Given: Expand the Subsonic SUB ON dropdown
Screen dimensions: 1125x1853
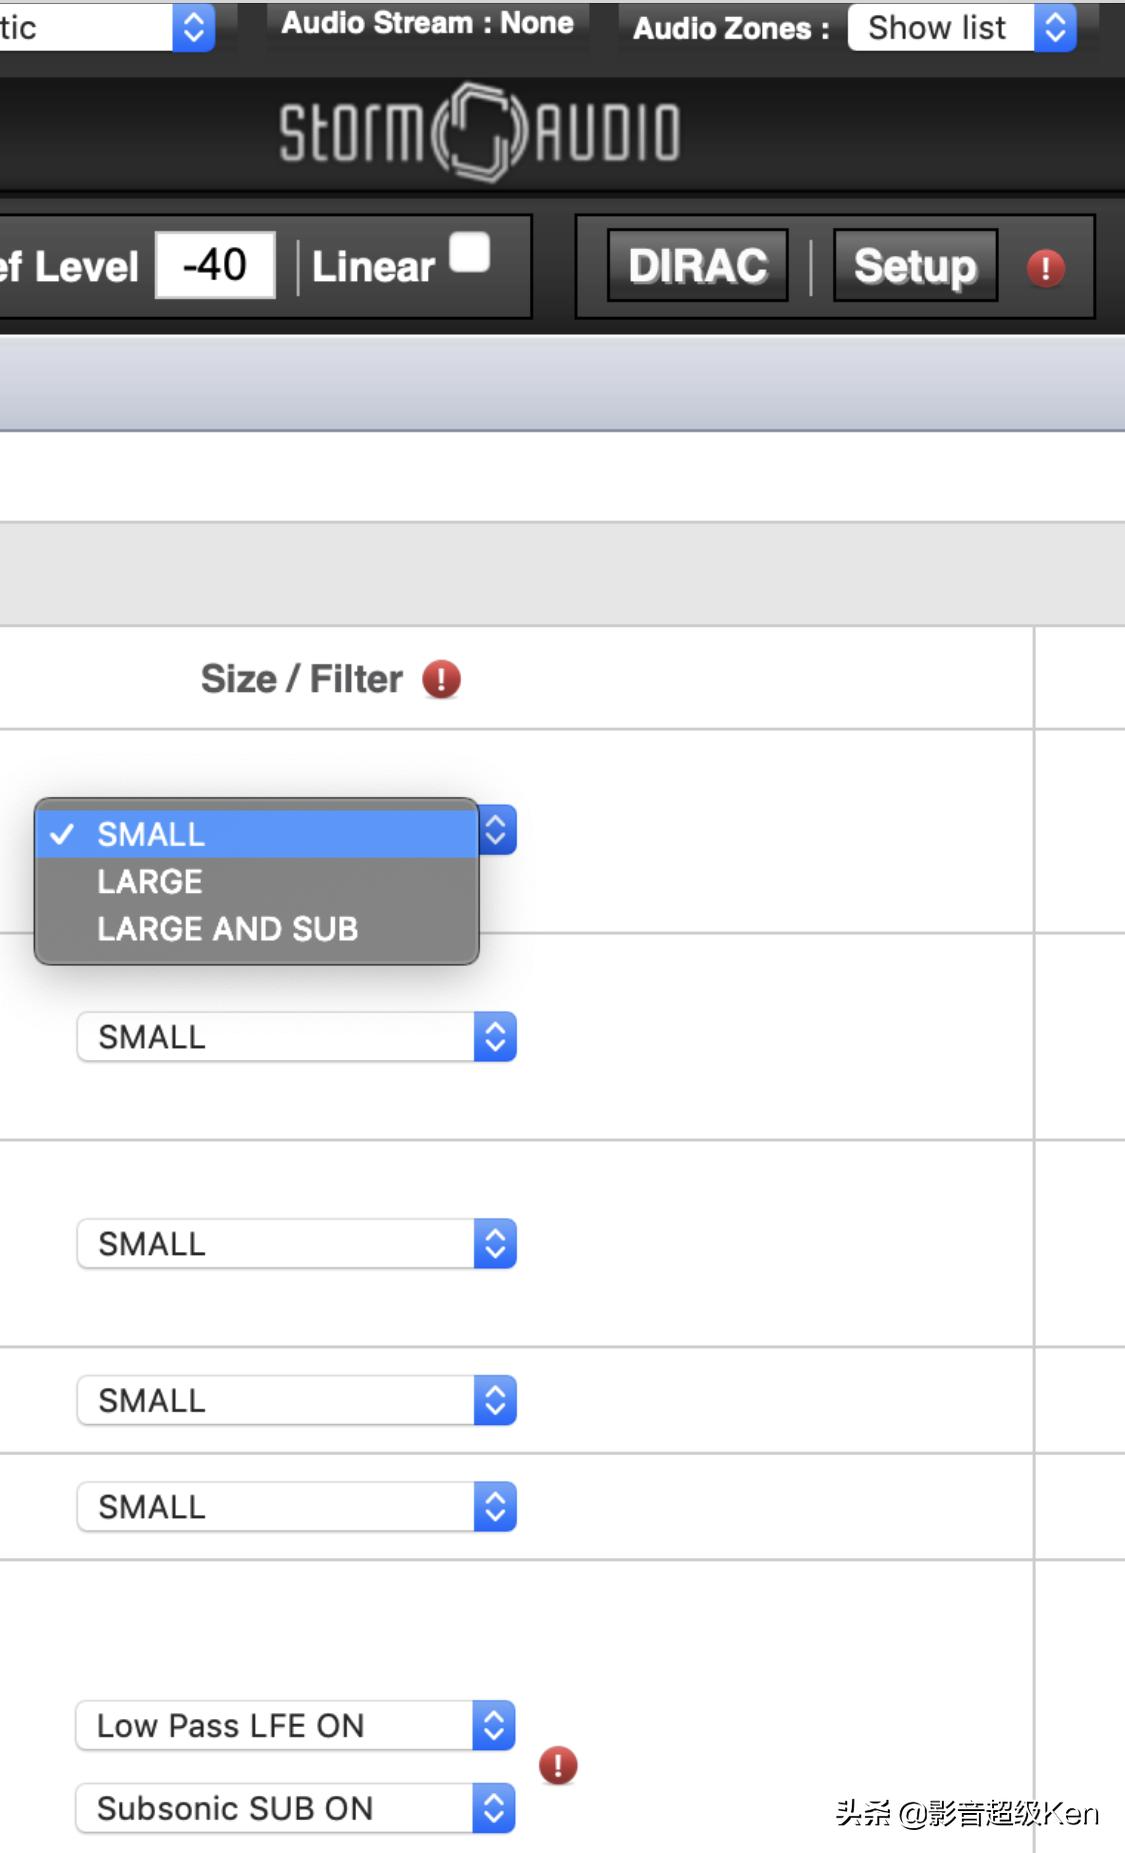Looking at the screenshot, I should point(295,1808).
